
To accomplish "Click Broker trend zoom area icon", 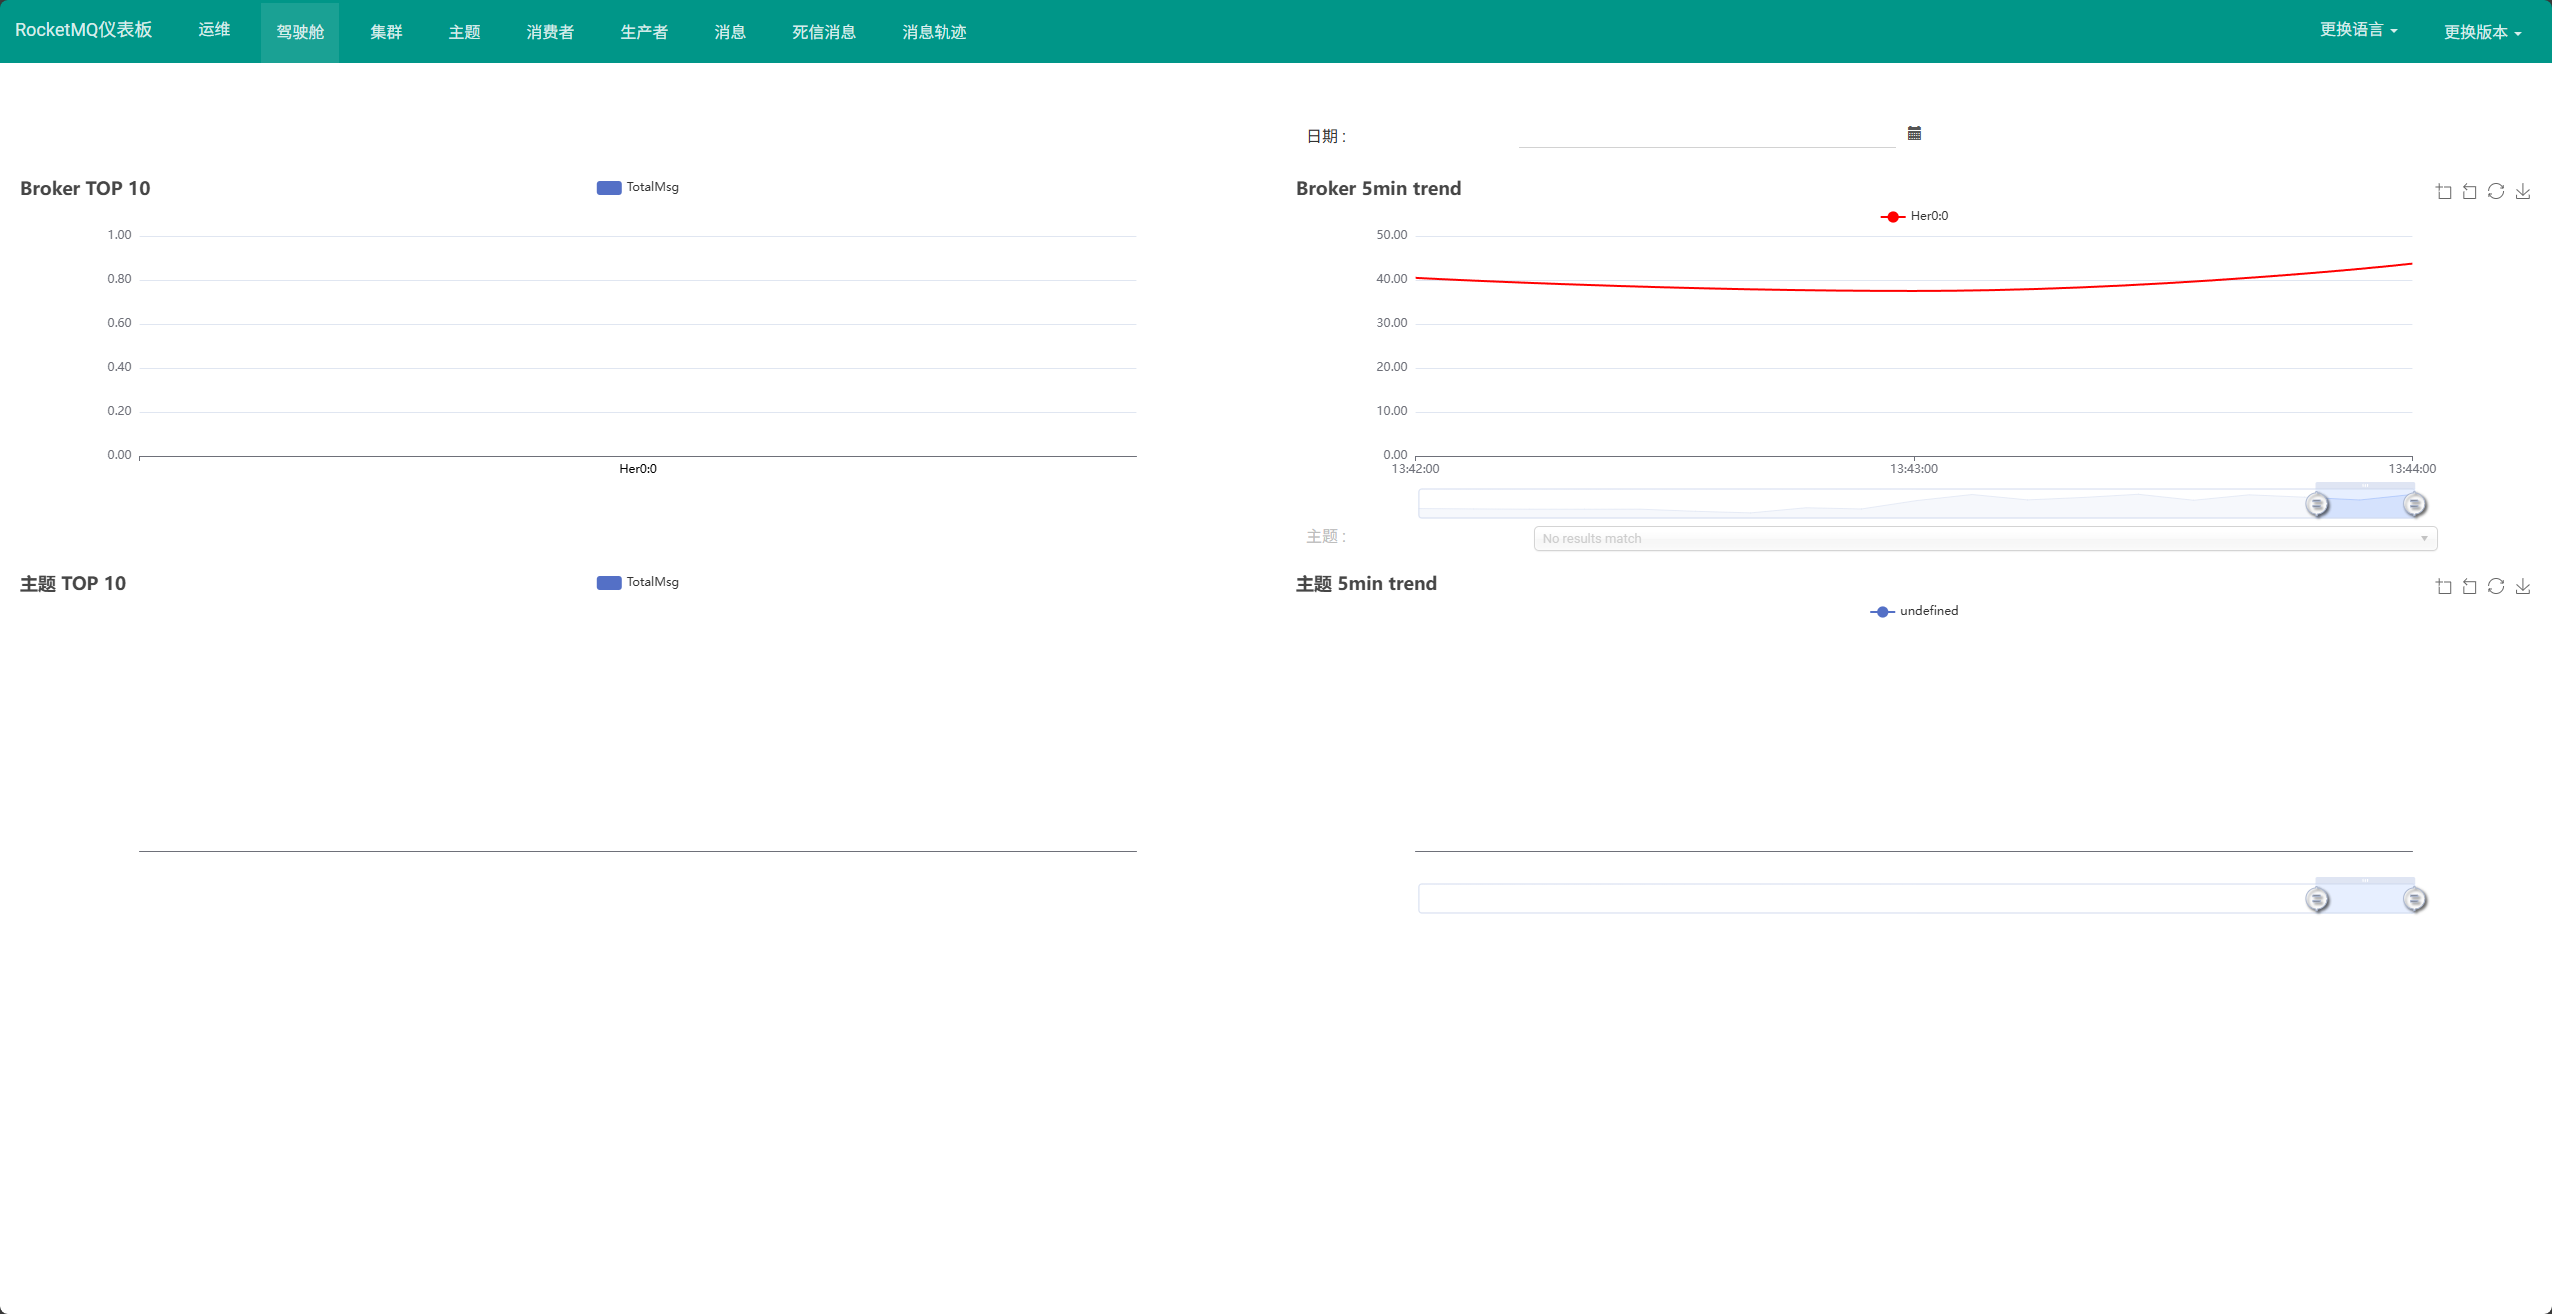I will pos(2444,191).
